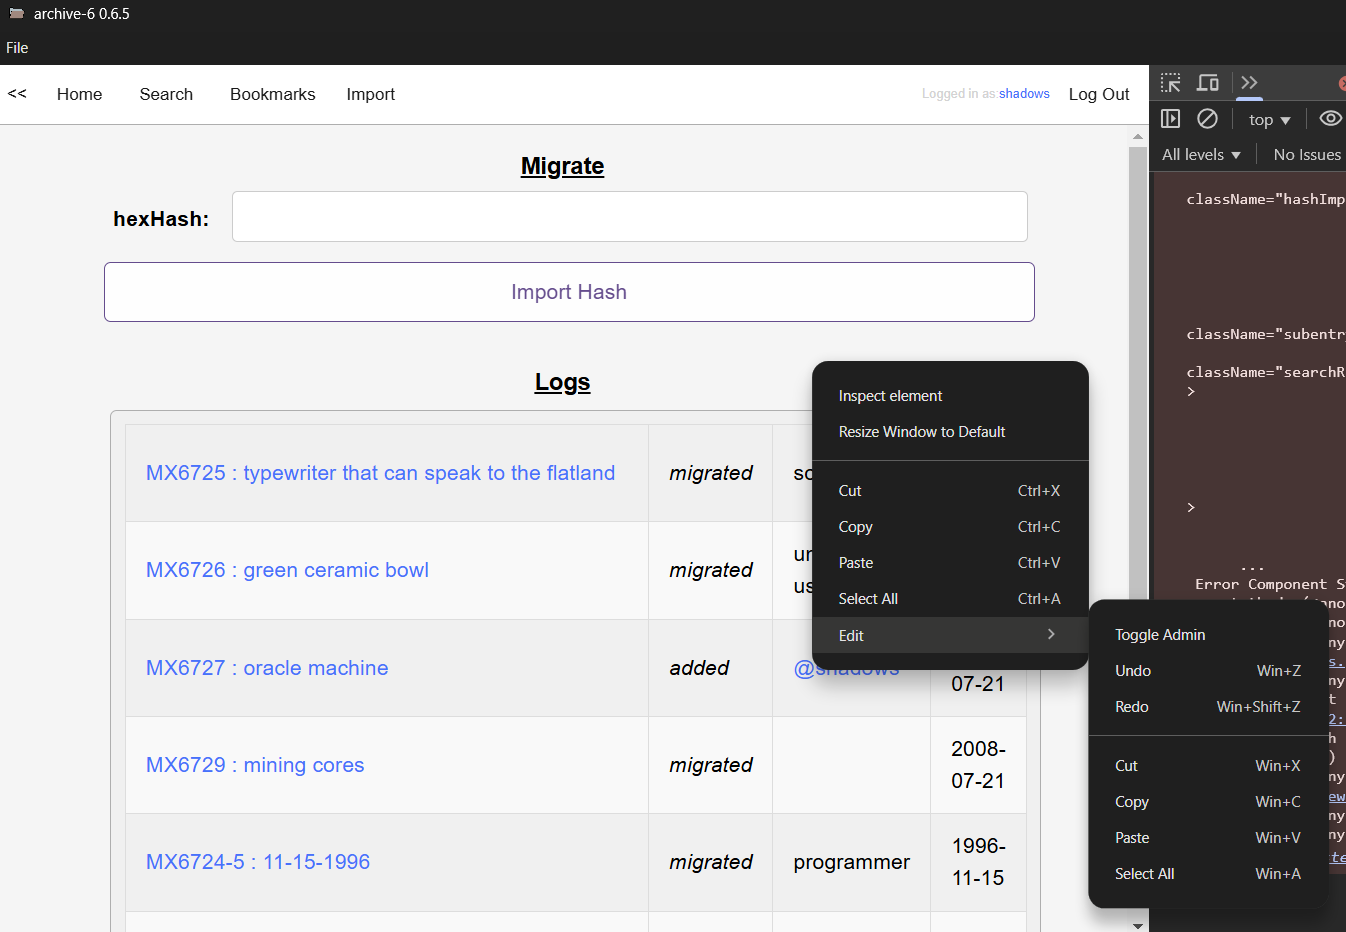Clear the console output
The image size is (1346, 932).
tap(1207, 118)
